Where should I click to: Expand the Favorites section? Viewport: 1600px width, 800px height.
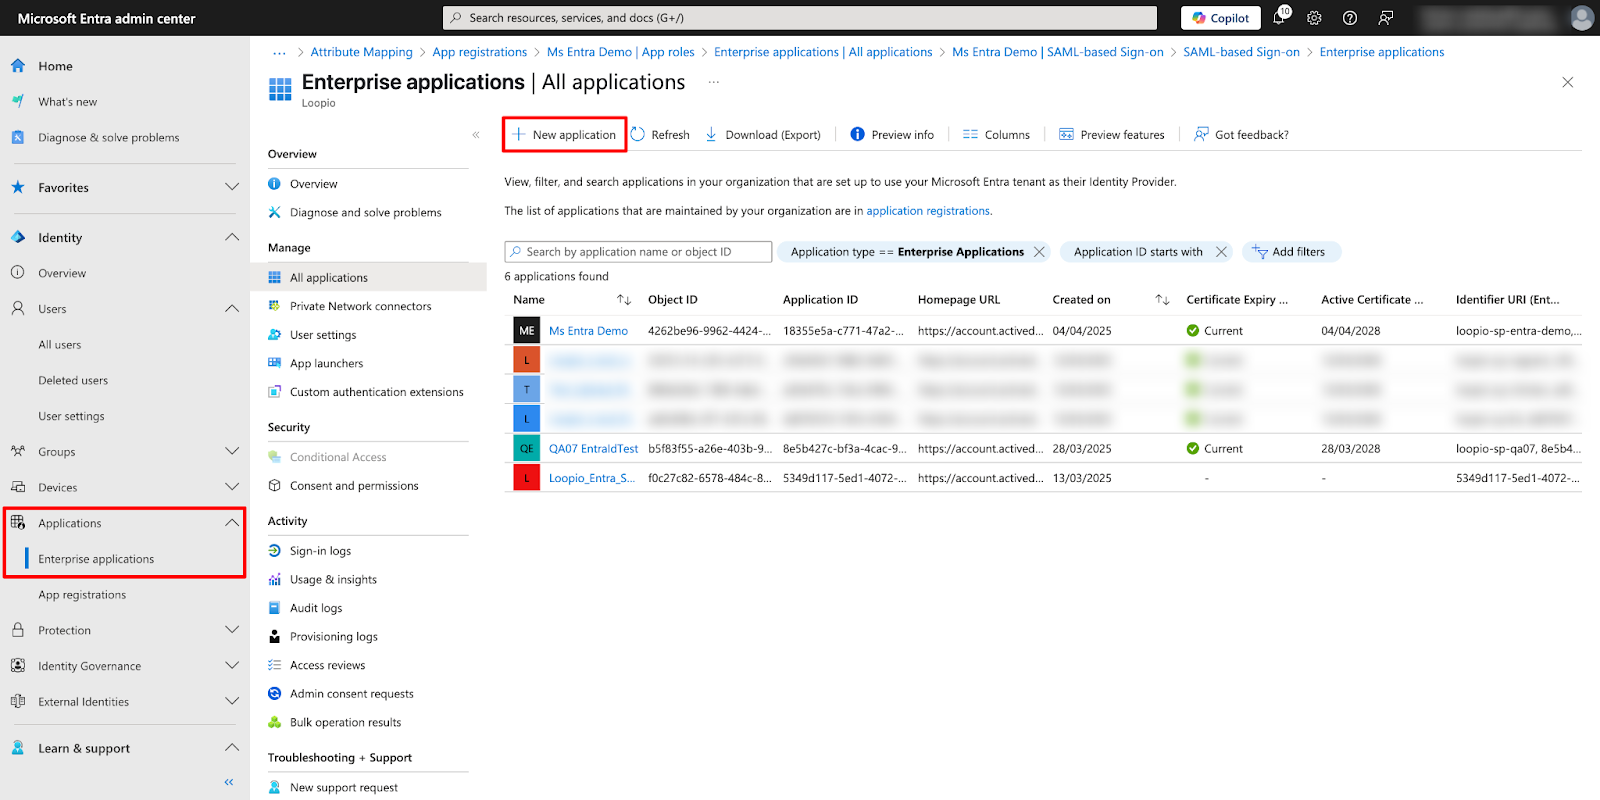pyautogui.click(x=232, y=187)
